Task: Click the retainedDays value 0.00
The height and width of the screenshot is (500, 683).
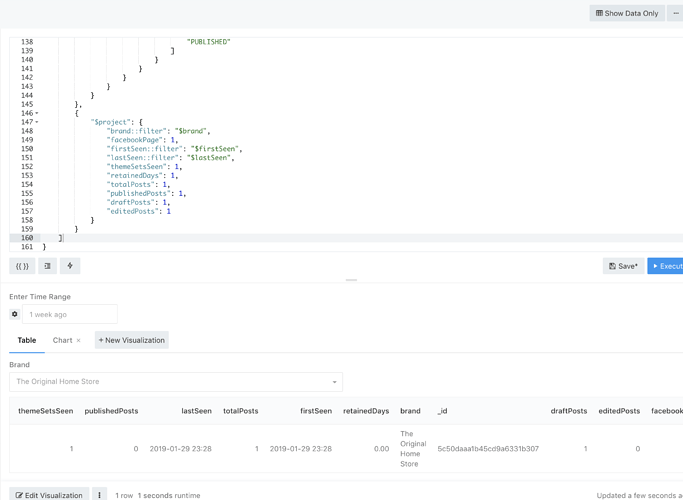Action: (x=381, y=449)
